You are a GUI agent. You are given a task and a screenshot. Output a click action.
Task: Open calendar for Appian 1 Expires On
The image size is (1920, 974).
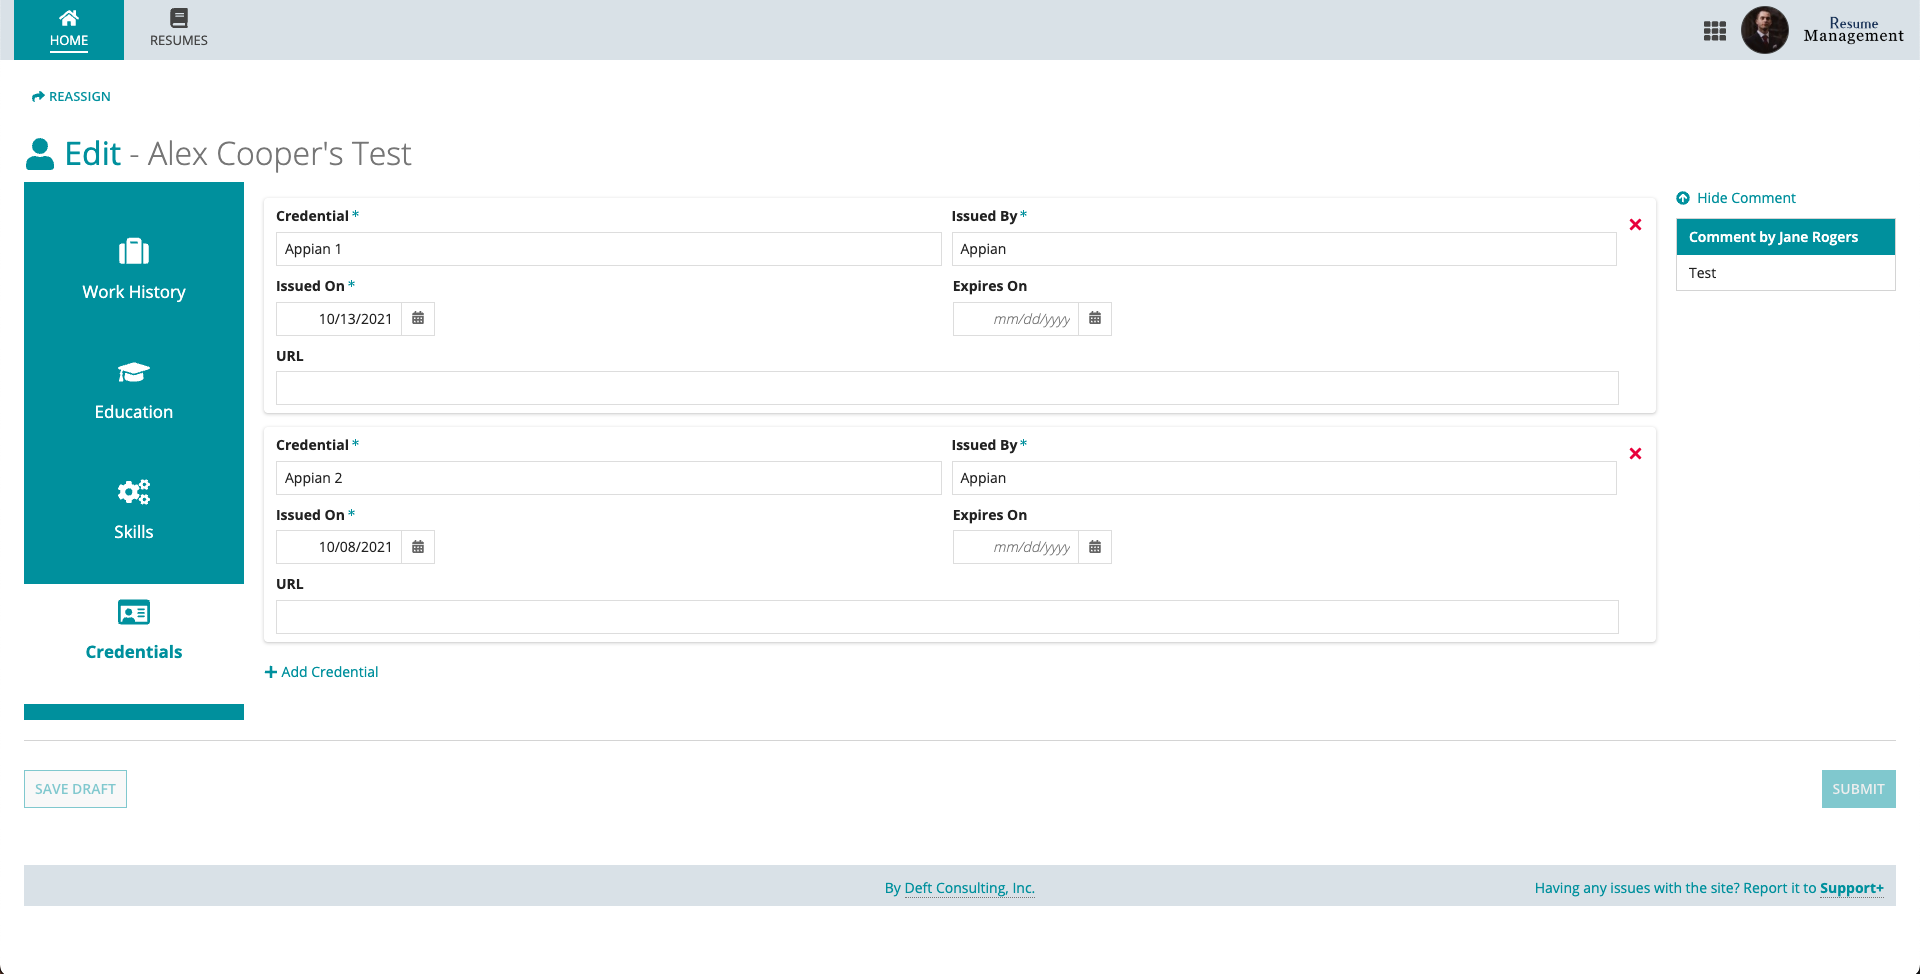point(1095,319)
